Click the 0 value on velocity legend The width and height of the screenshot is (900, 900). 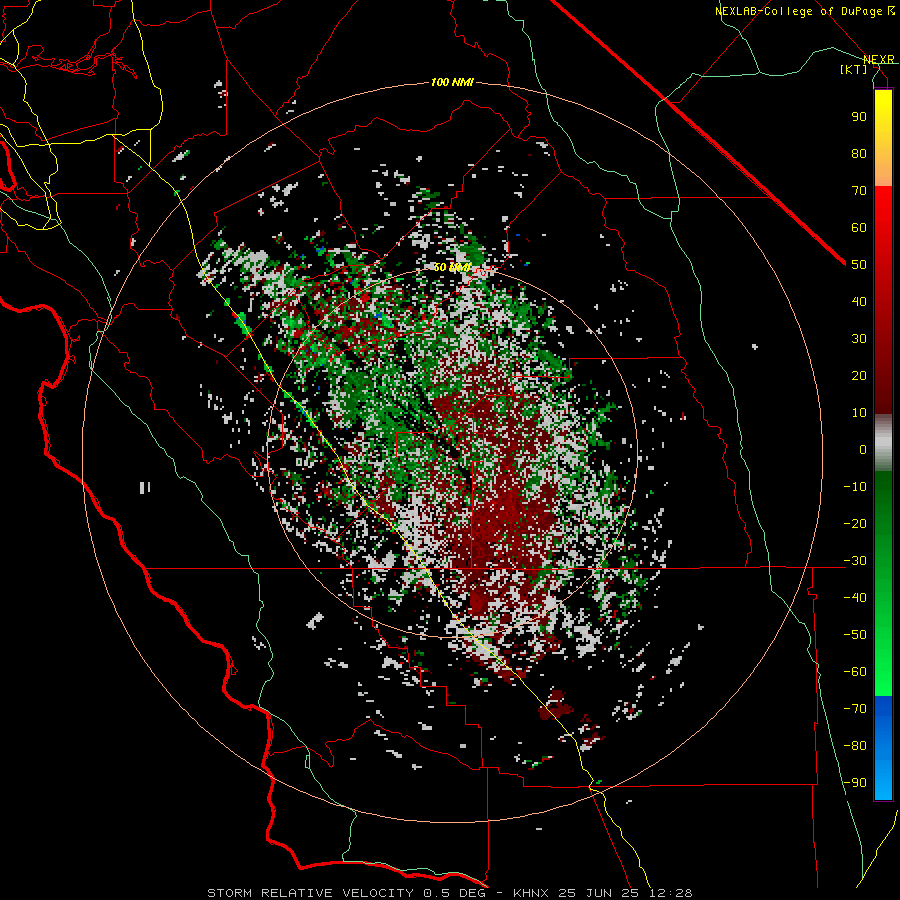click(863, 449)
